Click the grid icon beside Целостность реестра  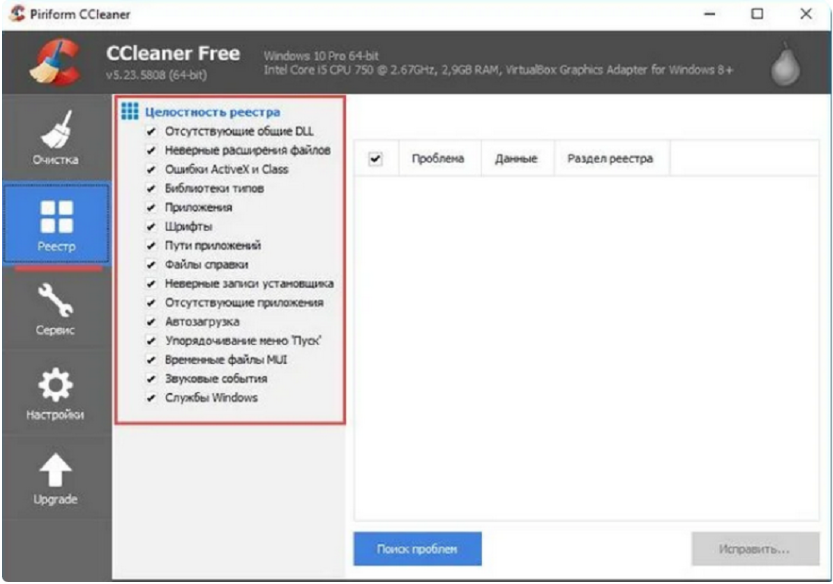130,111
